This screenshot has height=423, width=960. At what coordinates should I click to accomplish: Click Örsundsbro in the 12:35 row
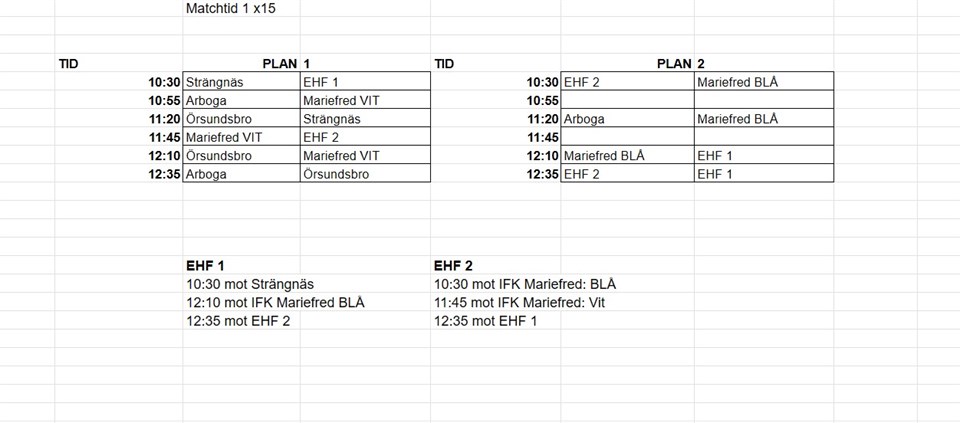[335, 174]
